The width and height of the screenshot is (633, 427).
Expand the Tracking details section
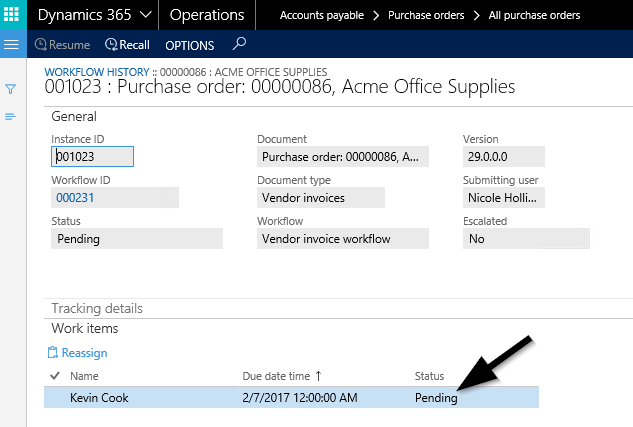(x=97, y=308)
